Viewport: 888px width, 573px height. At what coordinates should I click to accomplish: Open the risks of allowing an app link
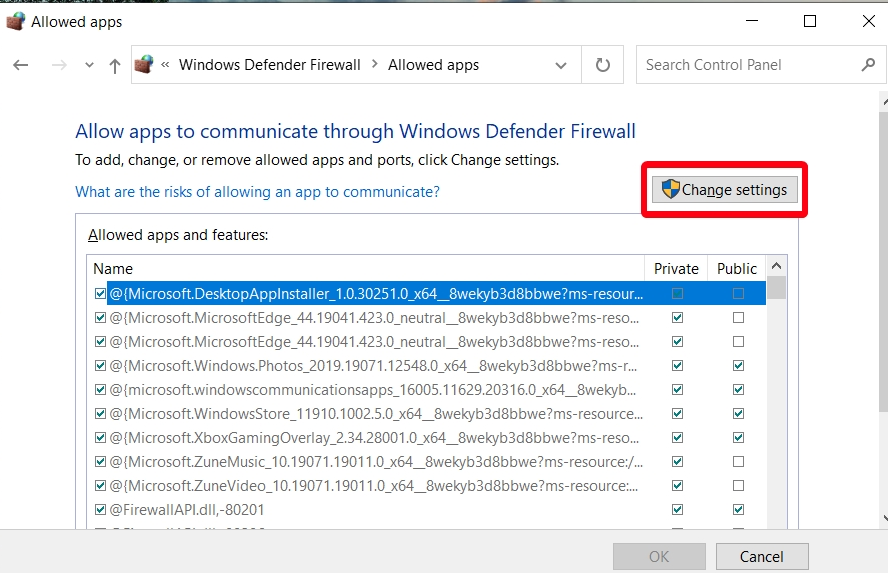[x=257, y=192]
